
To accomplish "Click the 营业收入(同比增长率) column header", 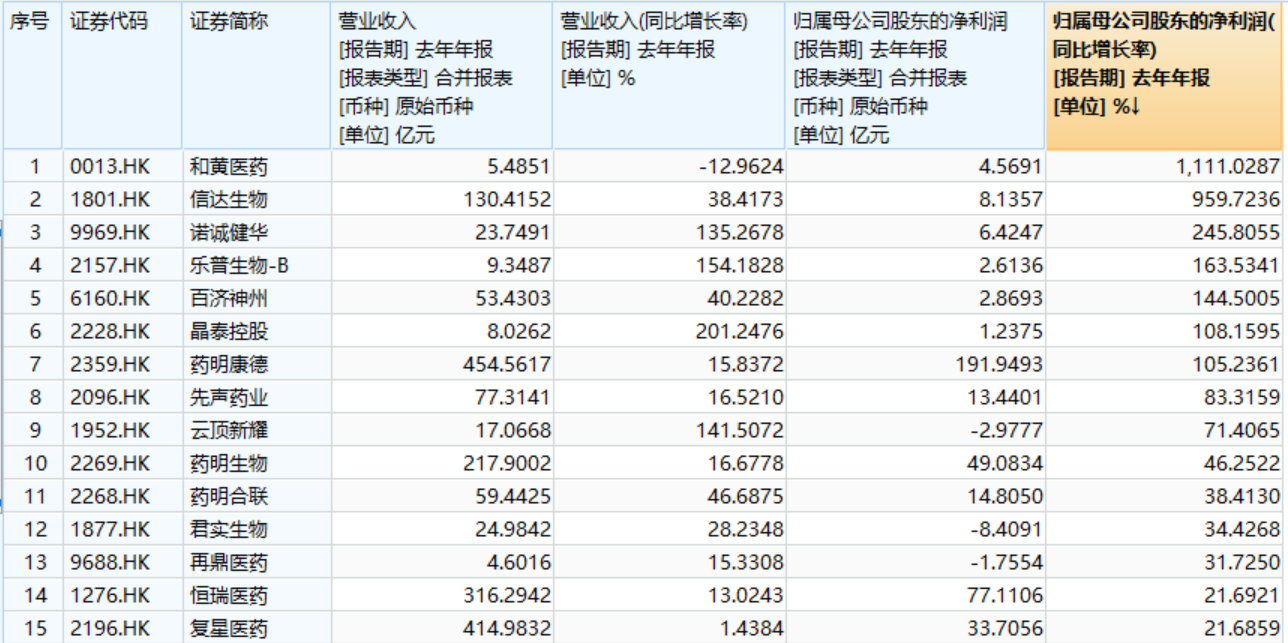I will pyautogui.click(x=668, y=50).
